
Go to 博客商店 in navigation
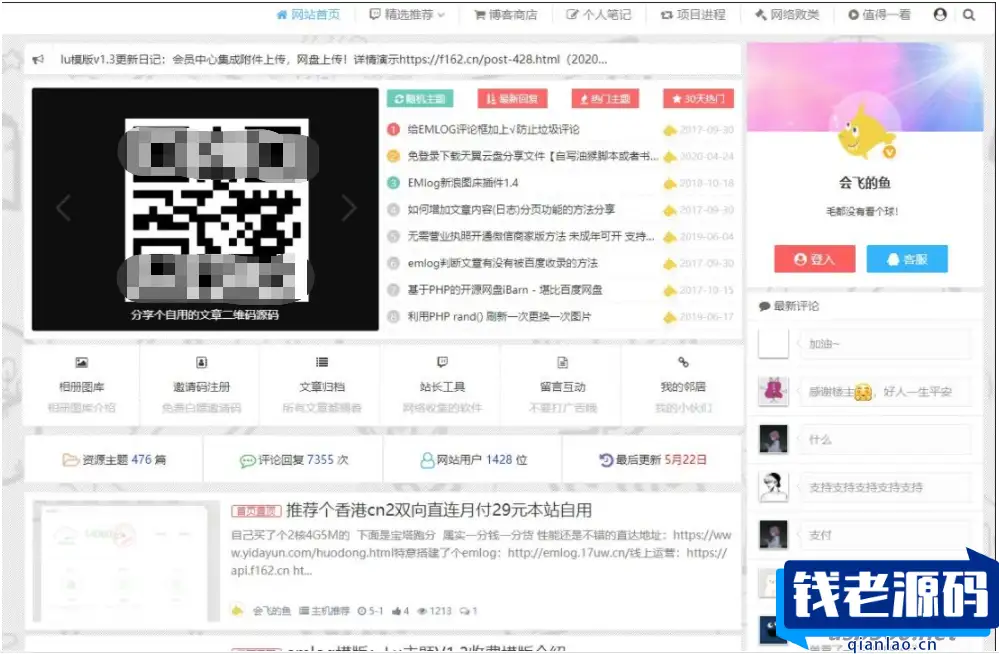tap(506, 15)
